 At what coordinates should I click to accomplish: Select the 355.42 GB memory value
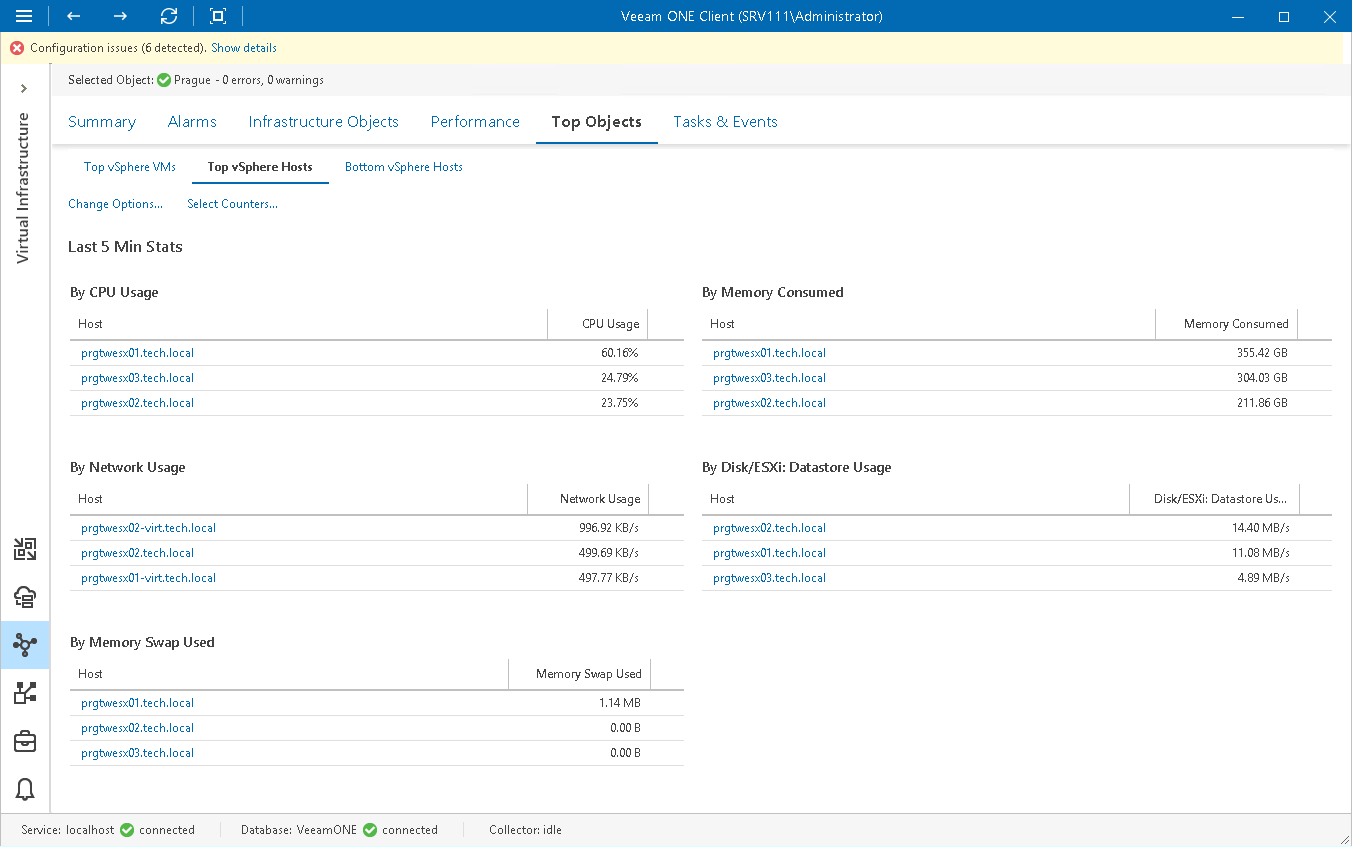[1262, 353]
